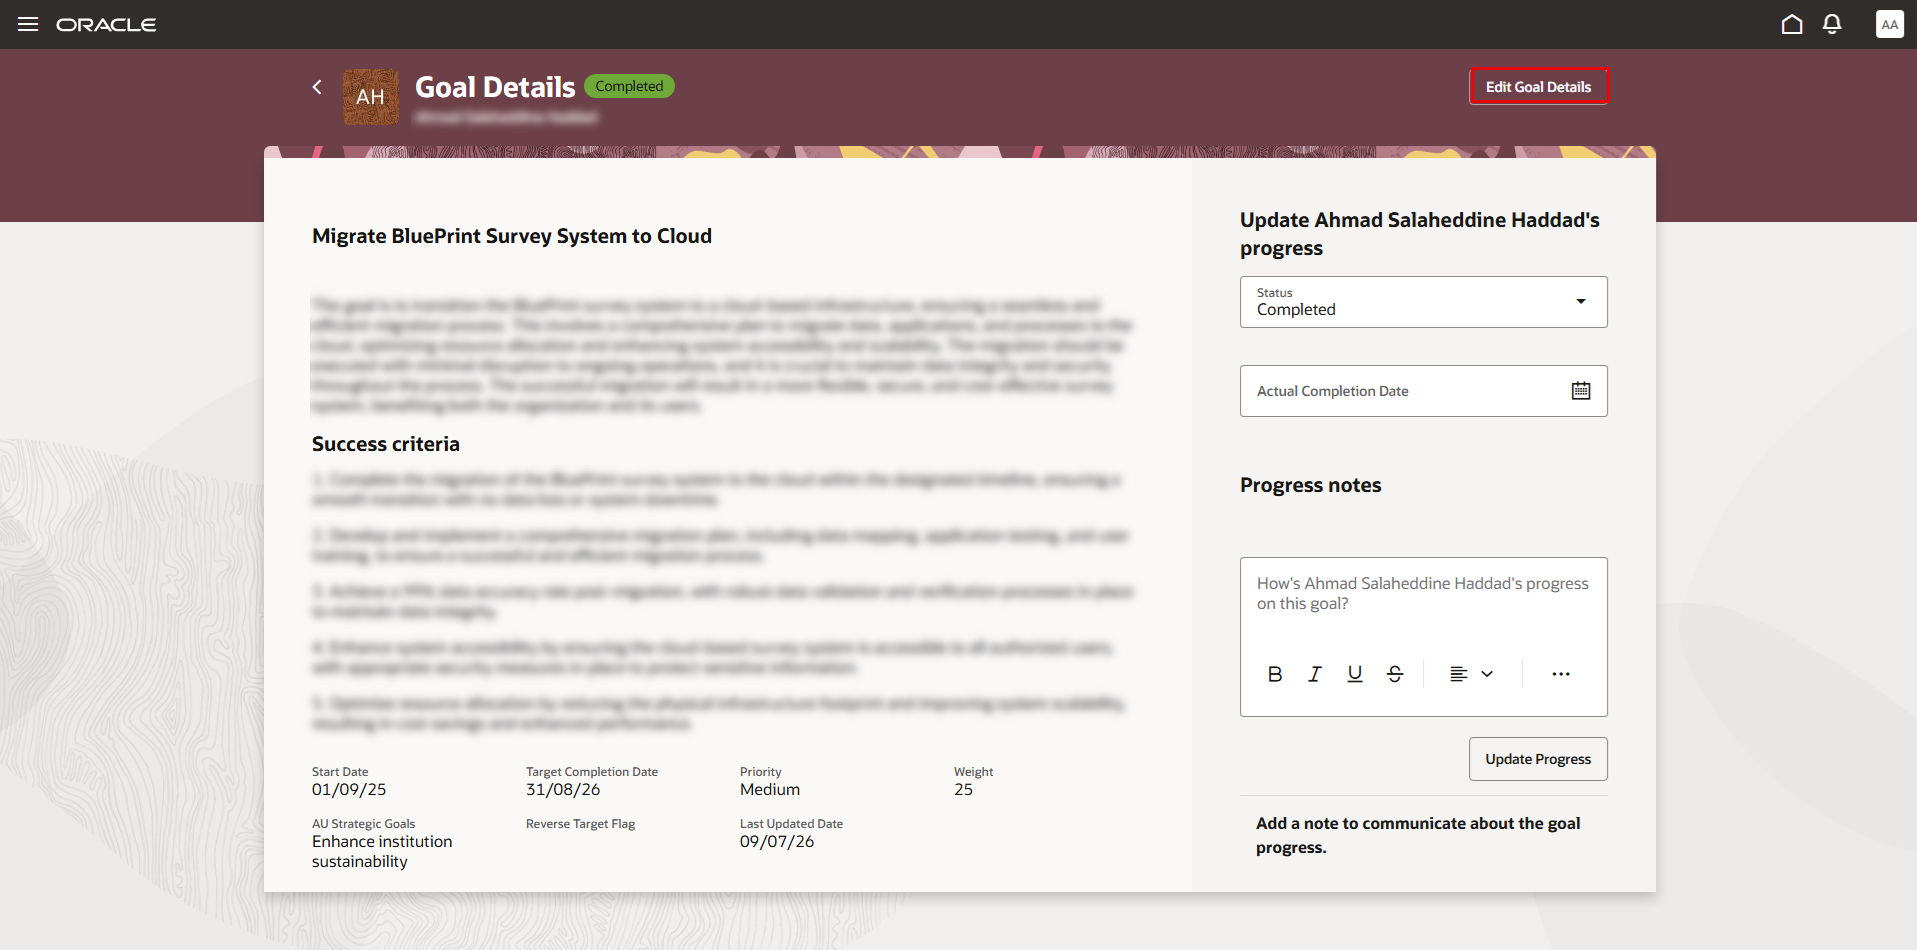Toggle bold formatting in progress notes
This screenshot has width=1917, height=950.
click(1275, 674)
